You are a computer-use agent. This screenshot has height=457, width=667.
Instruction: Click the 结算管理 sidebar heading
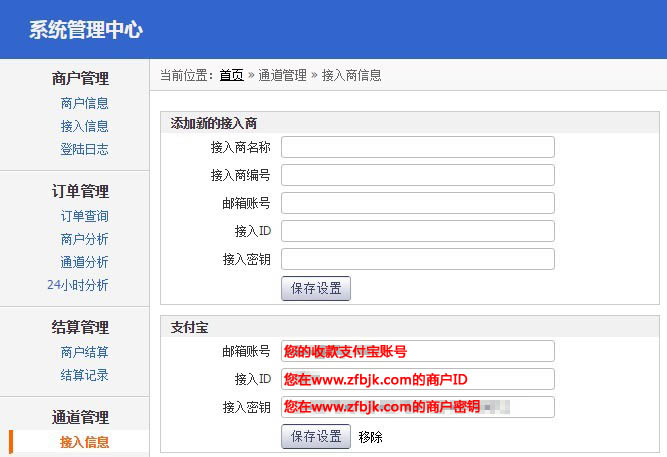80,327
